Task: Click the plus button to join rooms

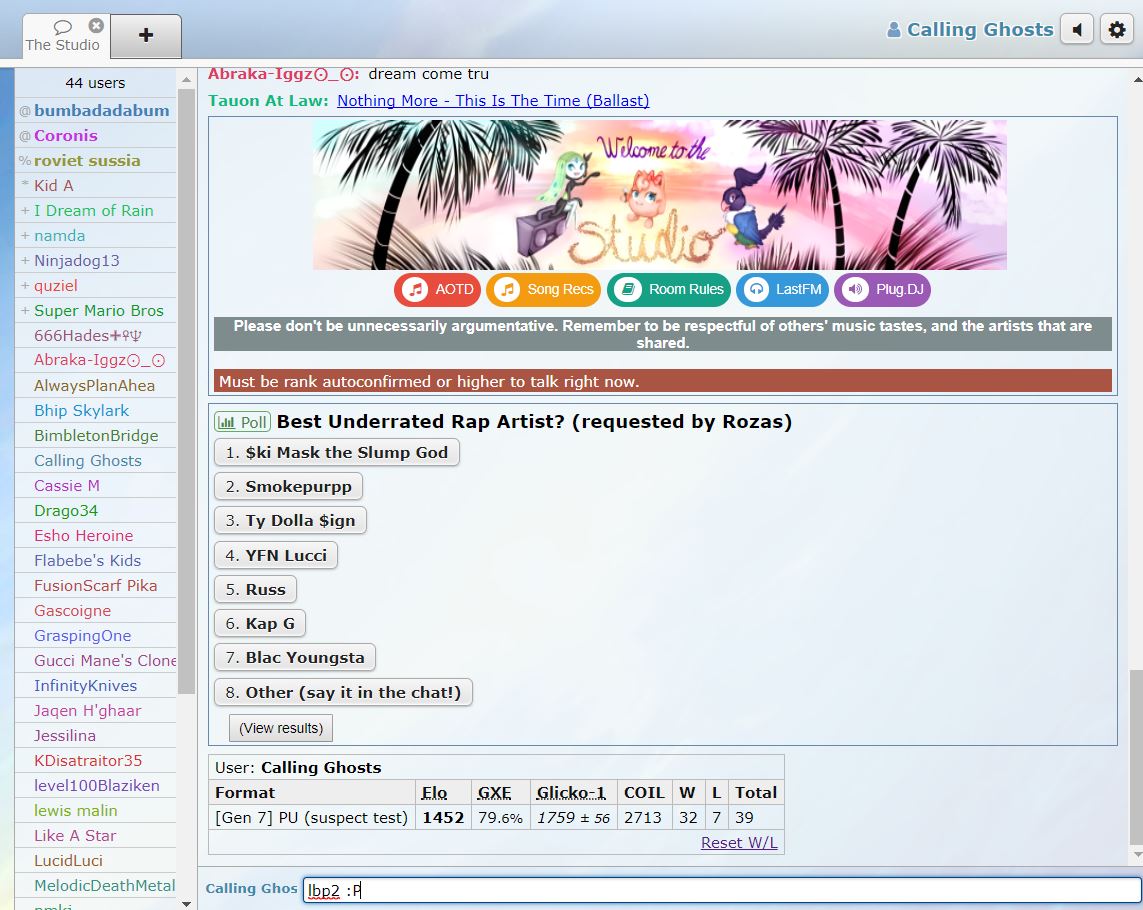Action: point(146,36)
